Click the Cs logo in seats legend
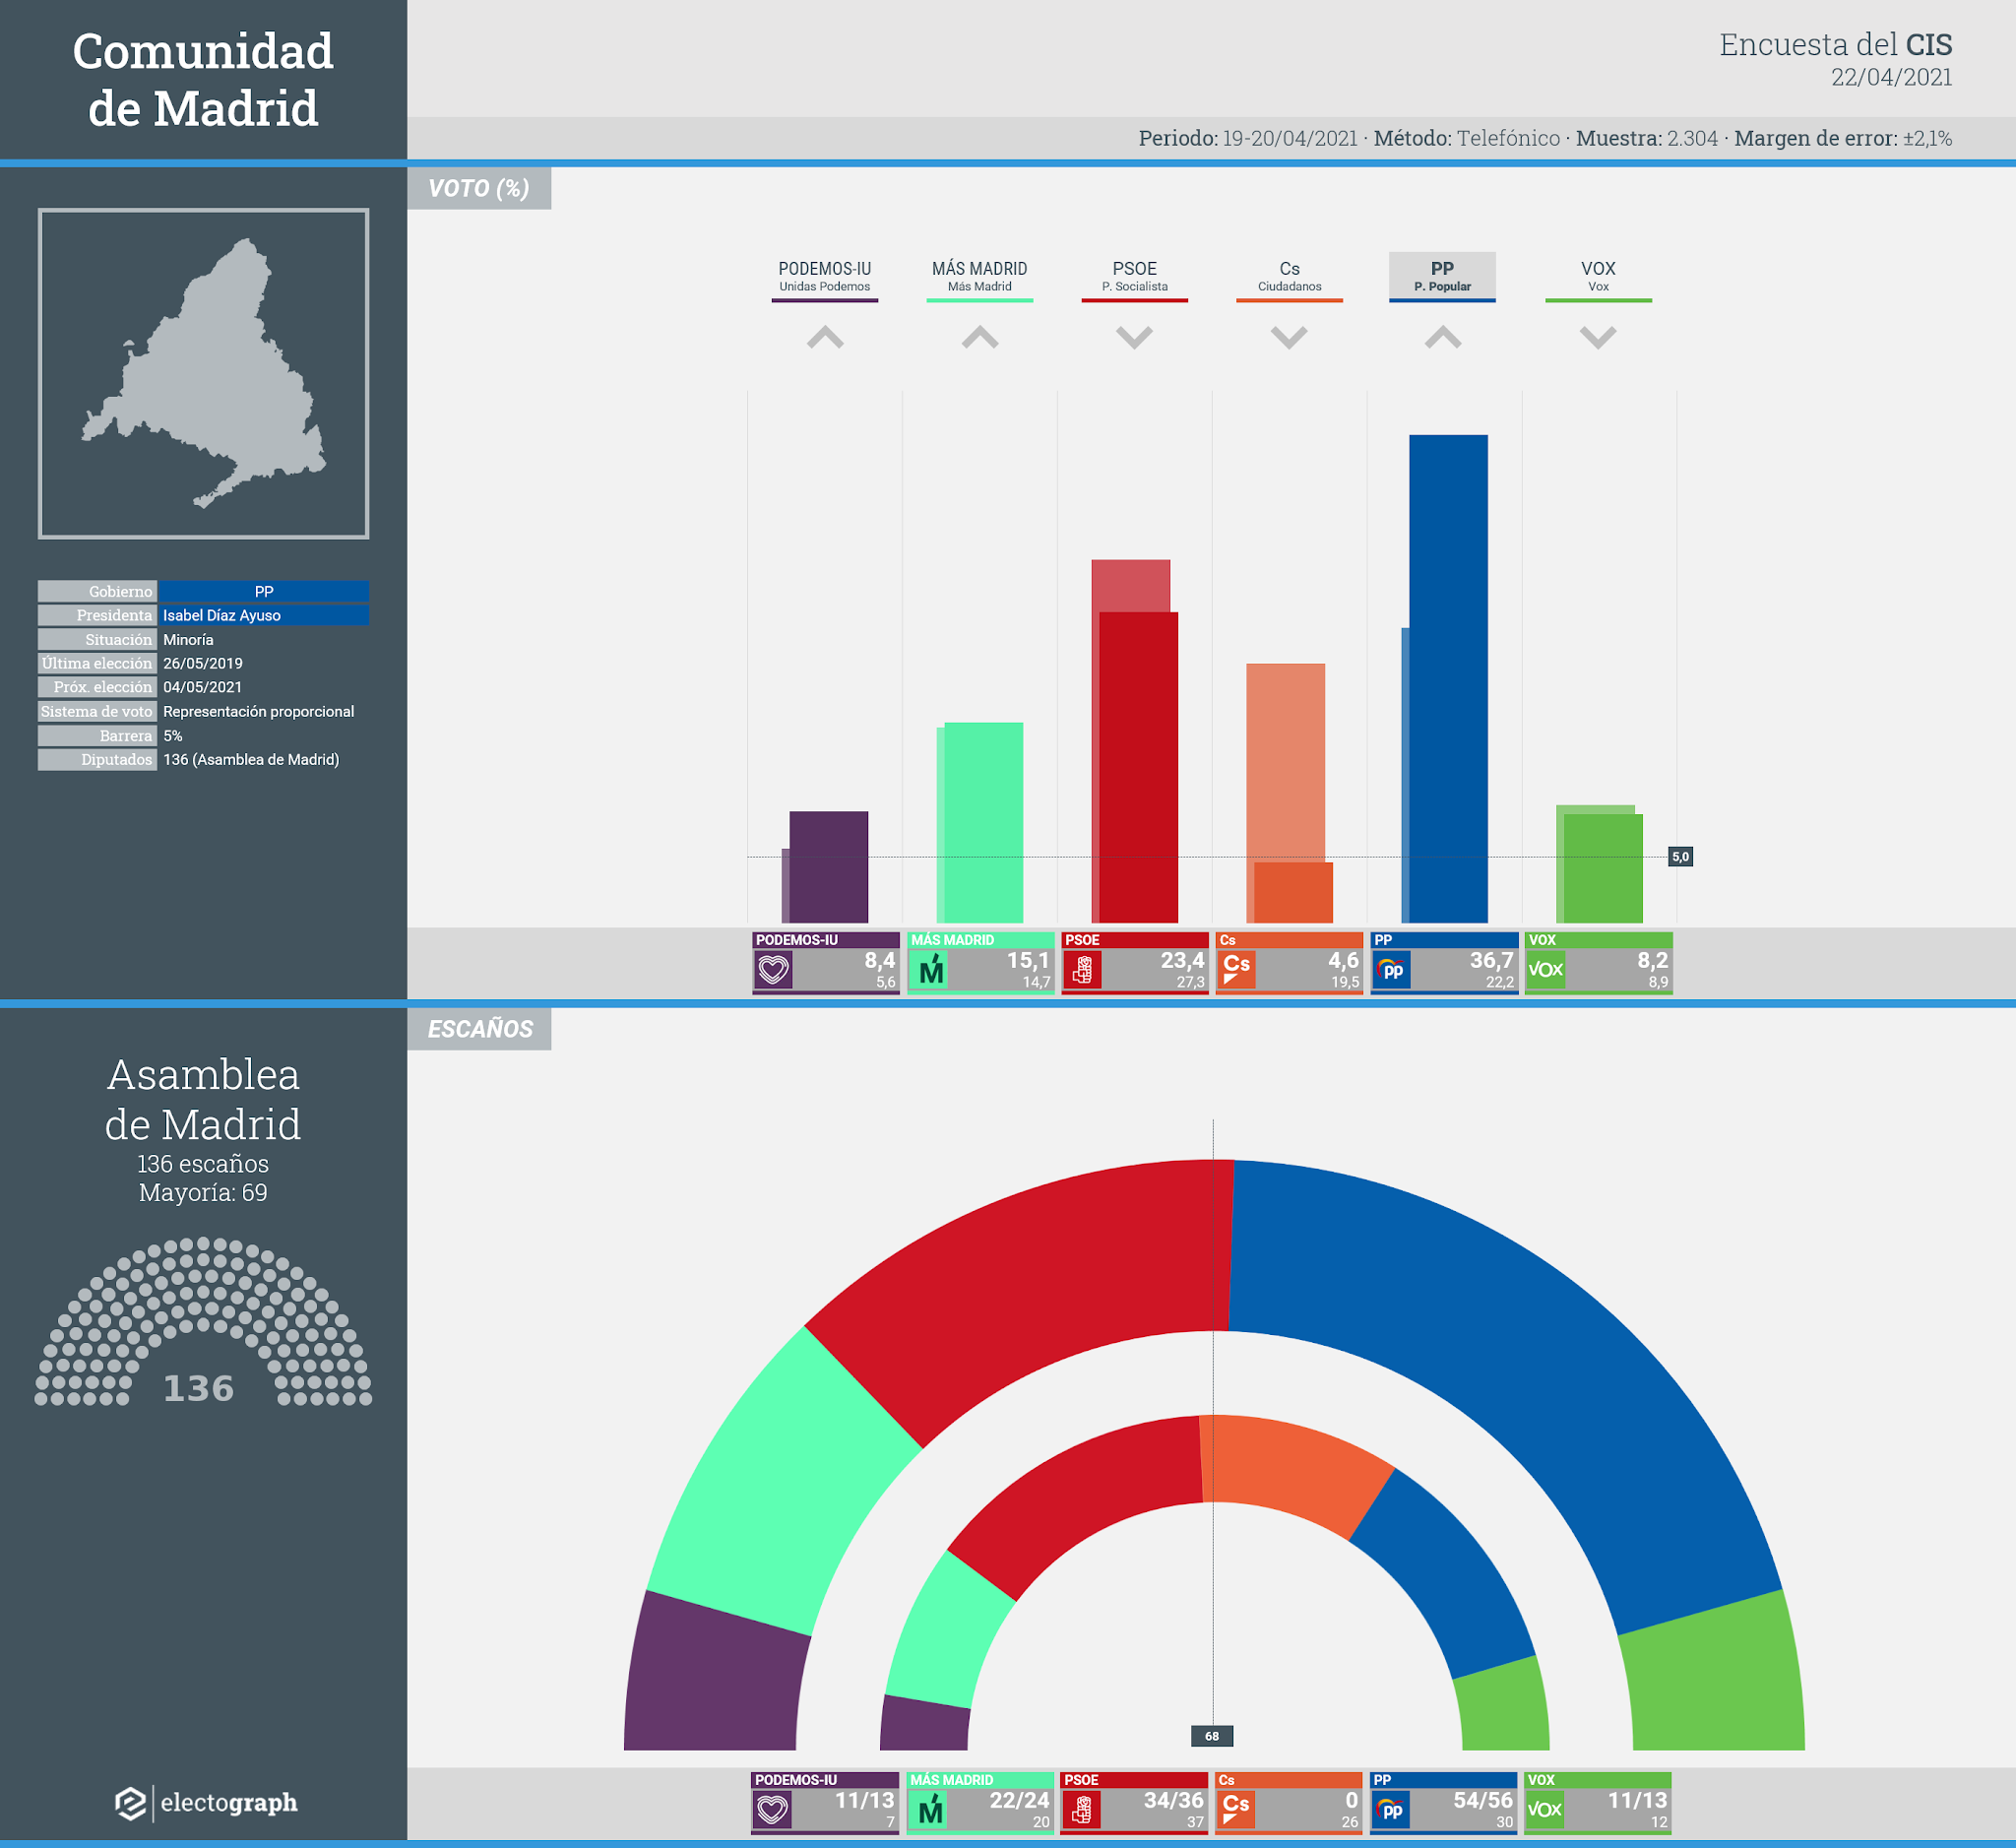The height and width of the screenshot is (1848, 2016). pyautogui.click(x=1236, y=1809)
